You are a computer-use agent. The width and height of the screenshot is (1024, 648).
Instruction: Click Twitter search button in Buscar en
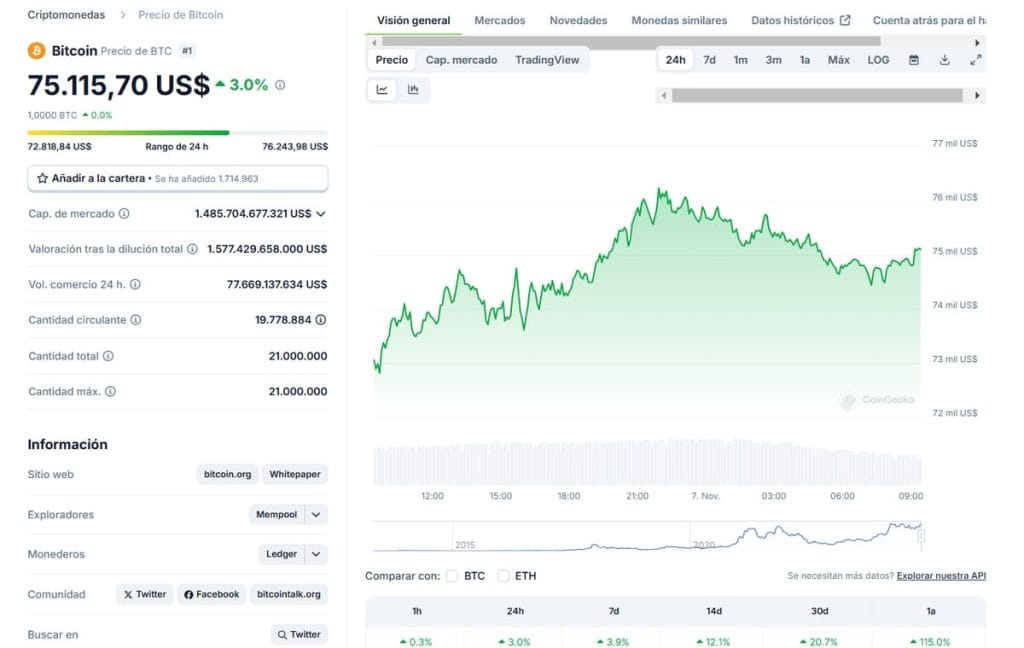(x=299, y=634)
